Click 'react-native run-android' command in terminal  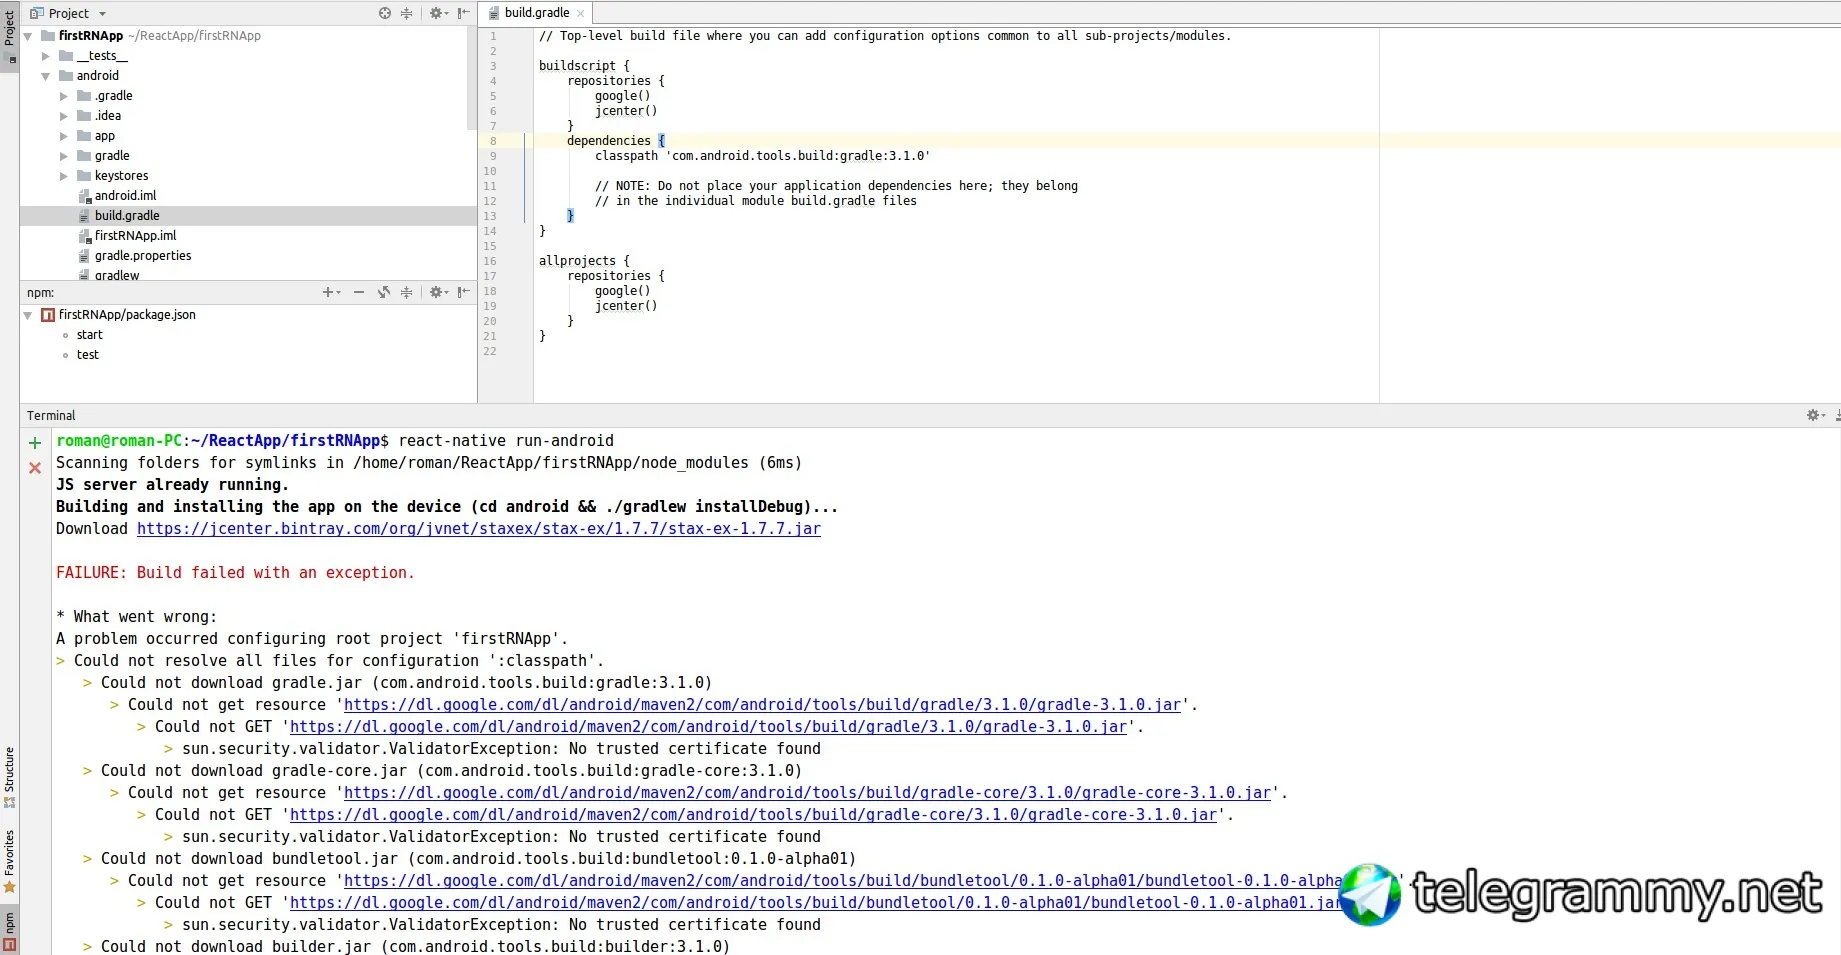[506, 441]
